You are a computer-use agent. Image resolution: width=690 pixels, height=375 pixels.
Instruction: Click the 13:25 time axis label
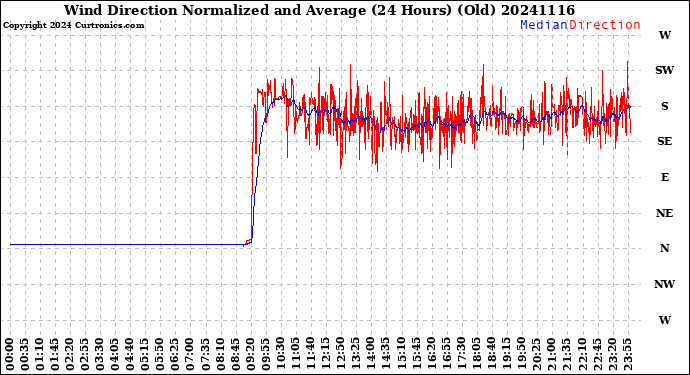coord(356,354)
